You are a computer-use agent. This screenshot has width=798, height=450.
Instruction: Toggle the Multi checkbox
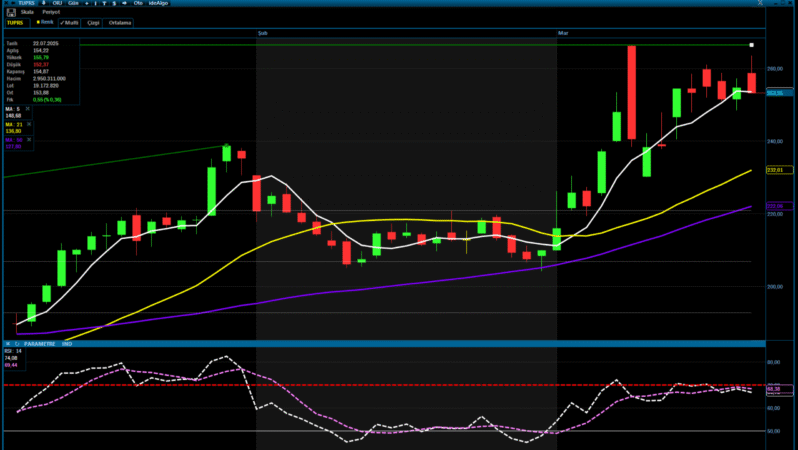click(x=69, y=21)
